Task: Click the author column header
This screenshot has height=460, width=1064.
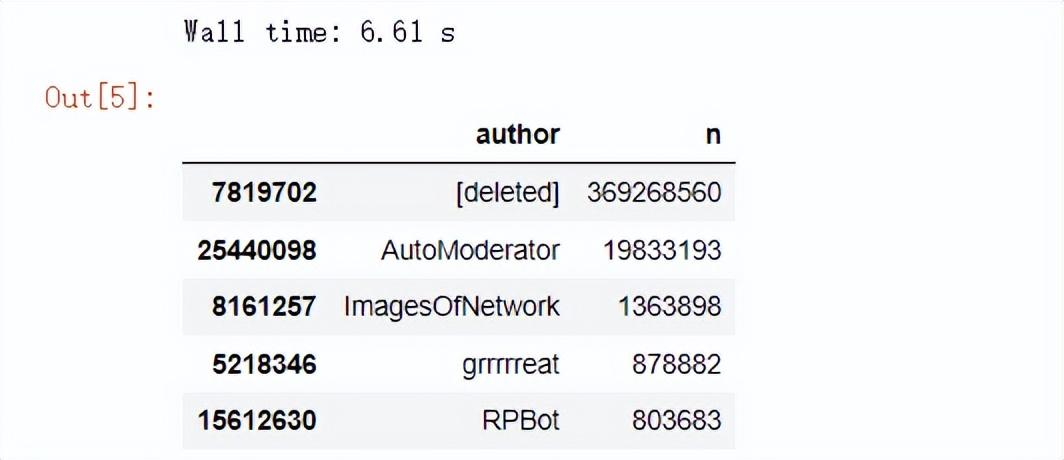Action: coord(517,135)
